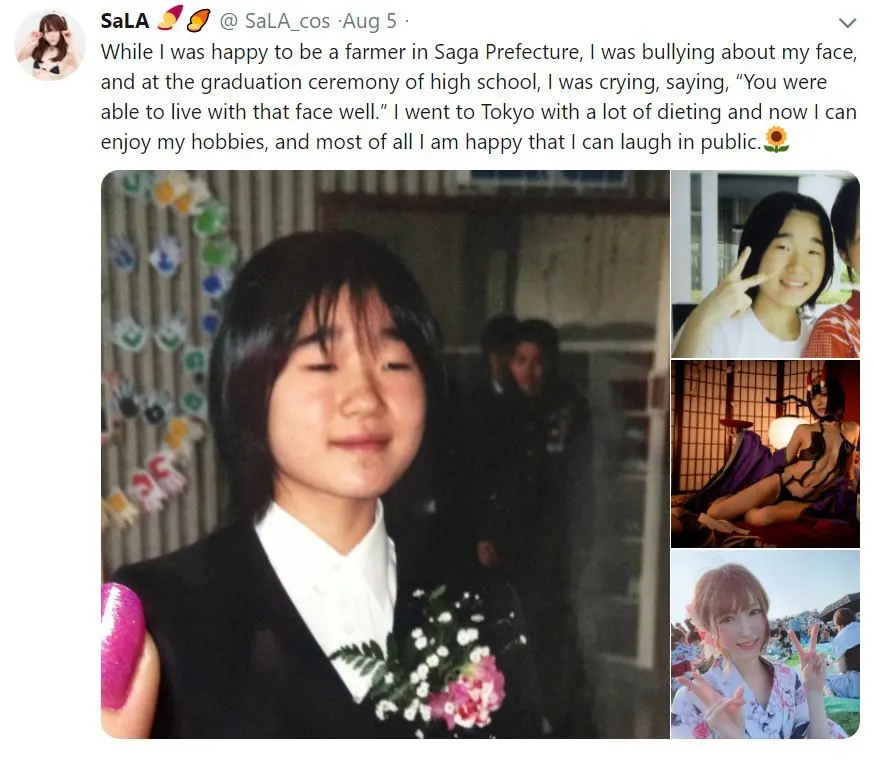Open the SaLA display name link
The height and width of the screenshot is (761, 874).
point(125,21)
